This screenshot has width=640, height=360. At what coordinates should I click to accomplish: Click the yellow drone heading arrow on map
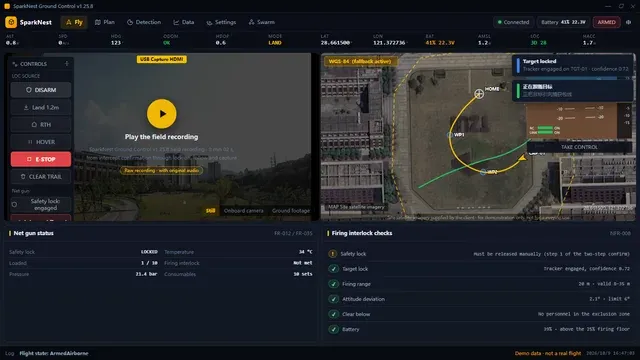pos(522,158)
